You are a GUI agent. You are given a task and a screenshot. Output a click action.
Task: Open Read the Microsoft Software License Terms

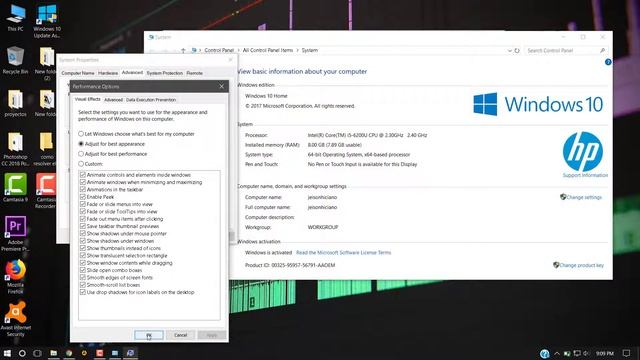343,253
